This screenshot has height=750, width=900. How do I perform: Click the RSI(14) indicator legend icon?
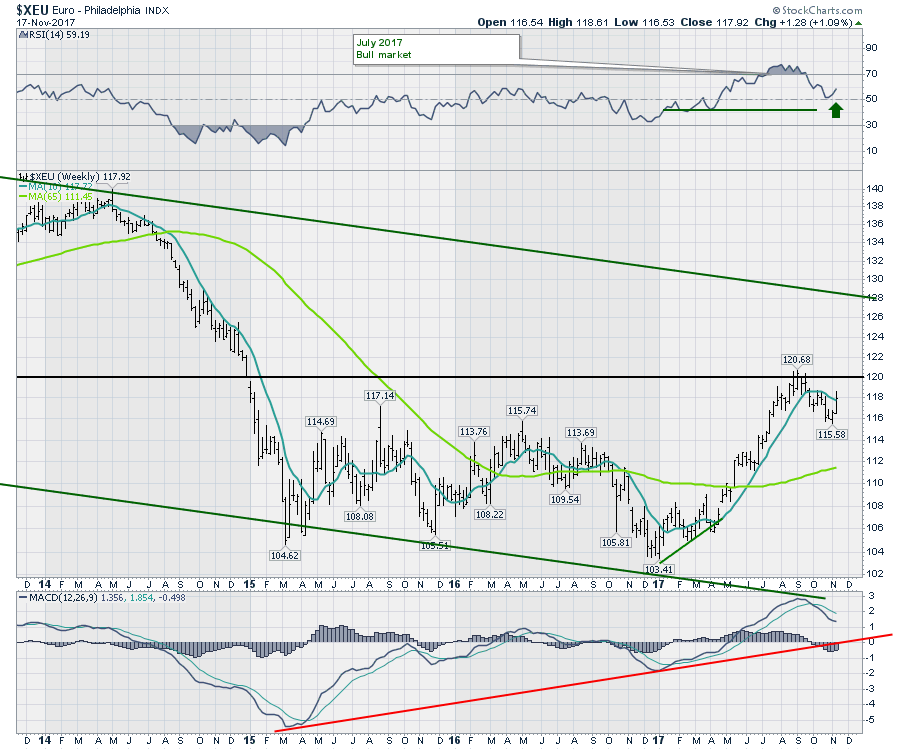[22, 36]
